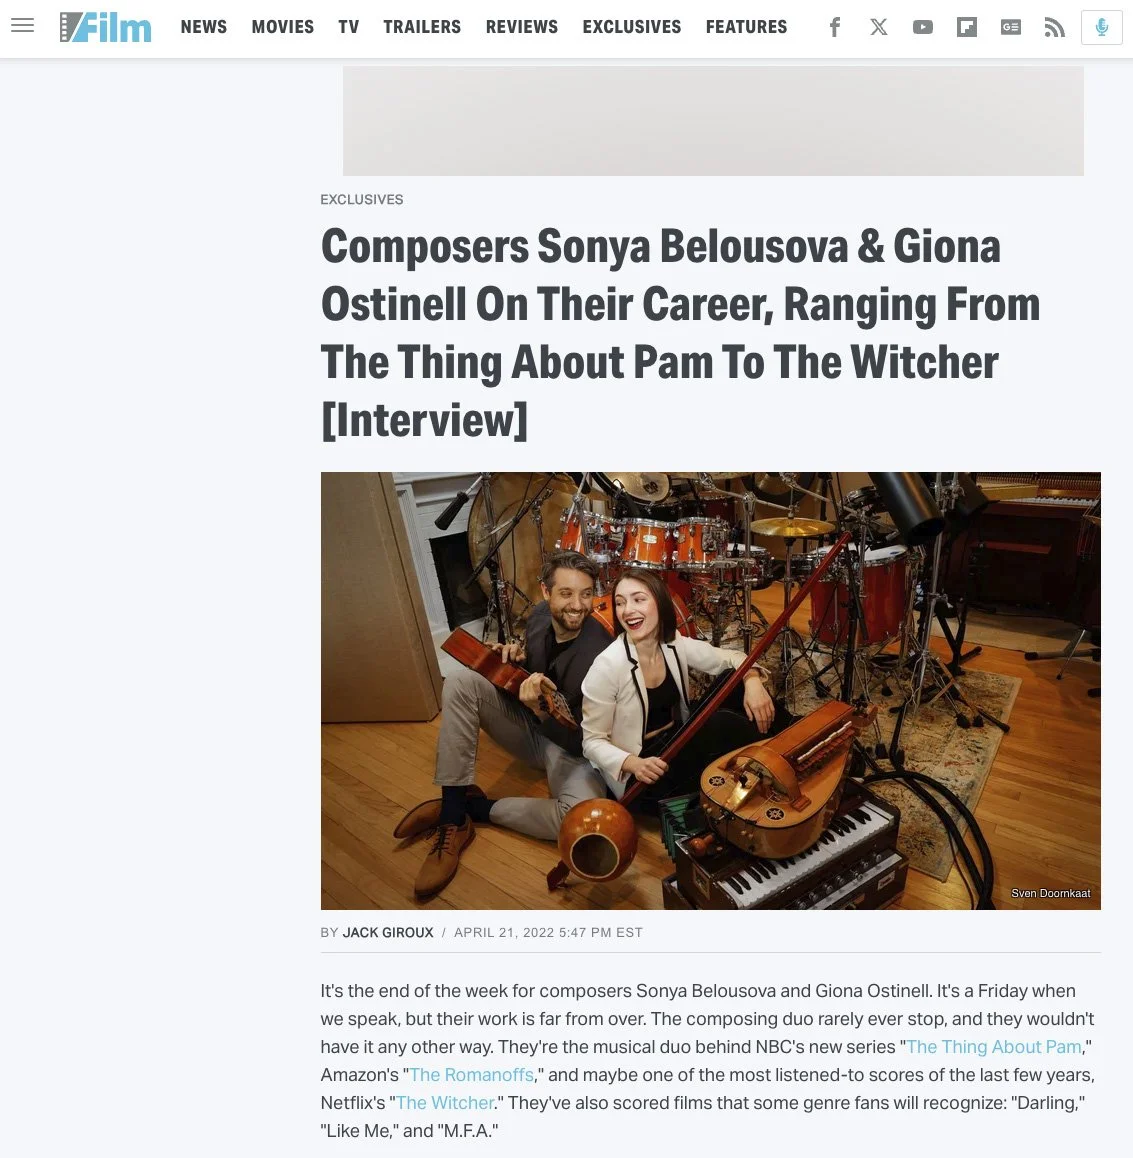Image resolution: width=1133 pixels, height=1158 pixels.
Task: Go to the NEWS section
Action: coord(204,27)
